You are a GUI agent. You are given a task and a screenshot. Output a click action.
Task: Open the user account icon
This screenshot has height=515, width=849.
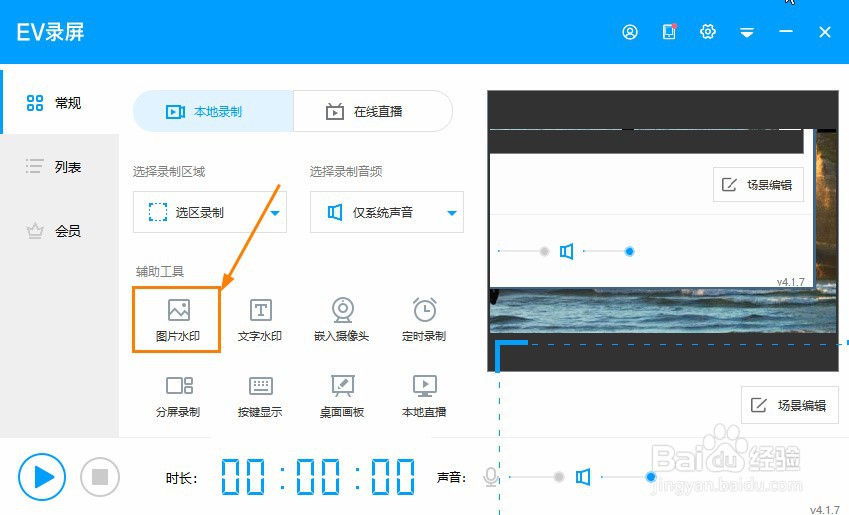point(630,32)
